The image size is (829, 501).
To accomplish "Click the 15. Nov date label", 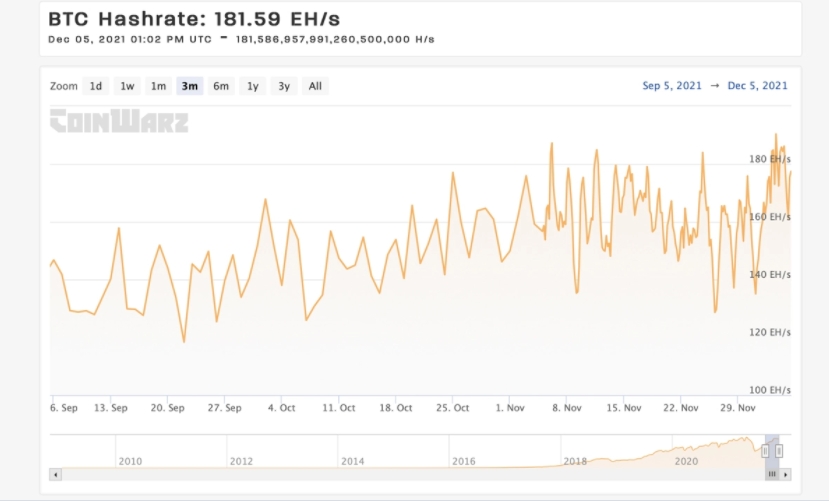I will tap(624, 408).
